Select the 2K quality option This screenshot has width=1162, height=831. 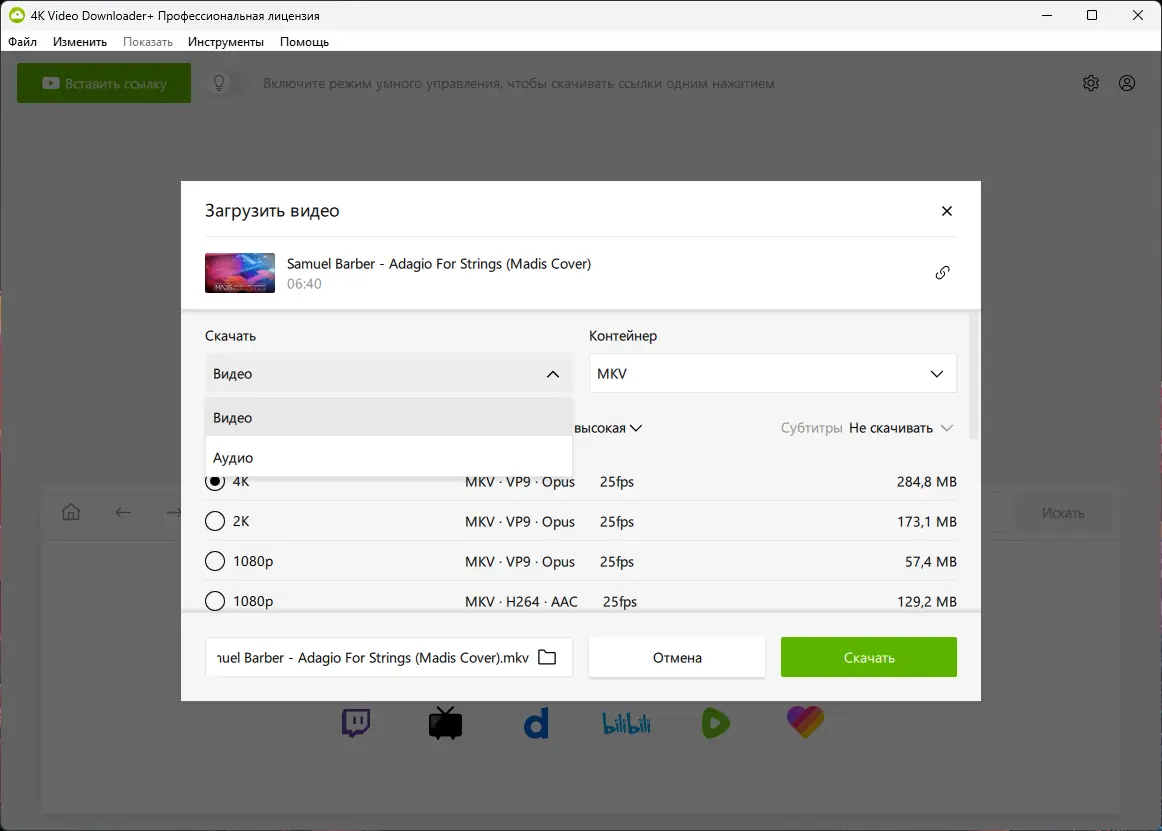215,522
